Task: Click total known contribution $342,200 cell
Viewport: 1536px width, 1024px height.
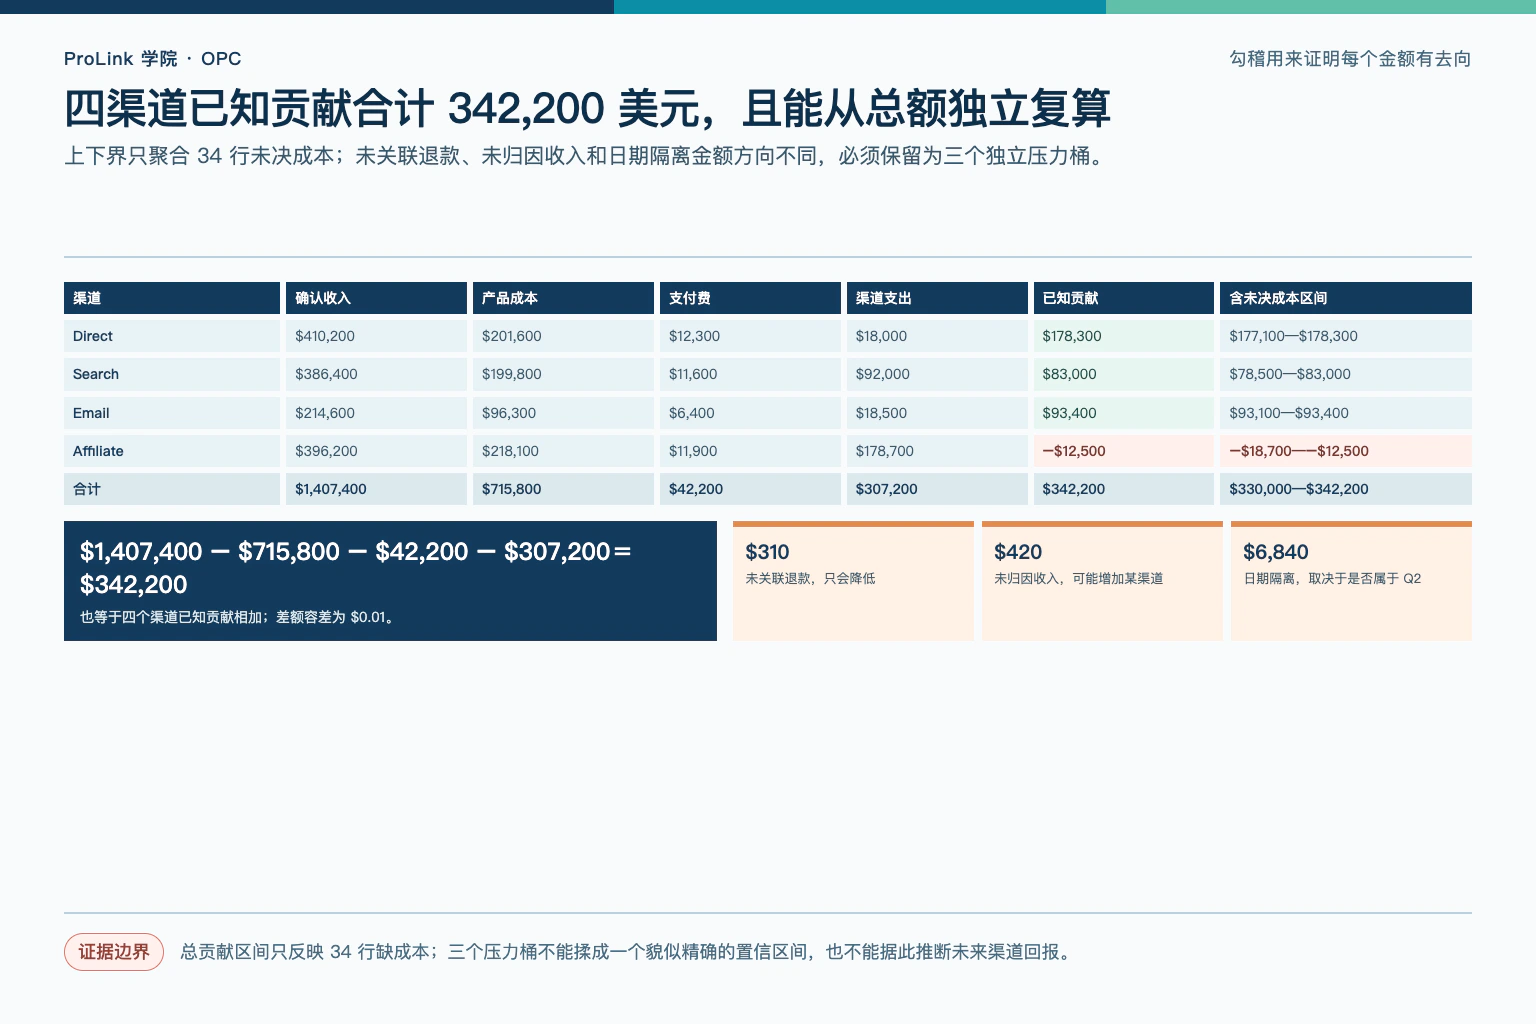Action: click(x=1124, y=489)
